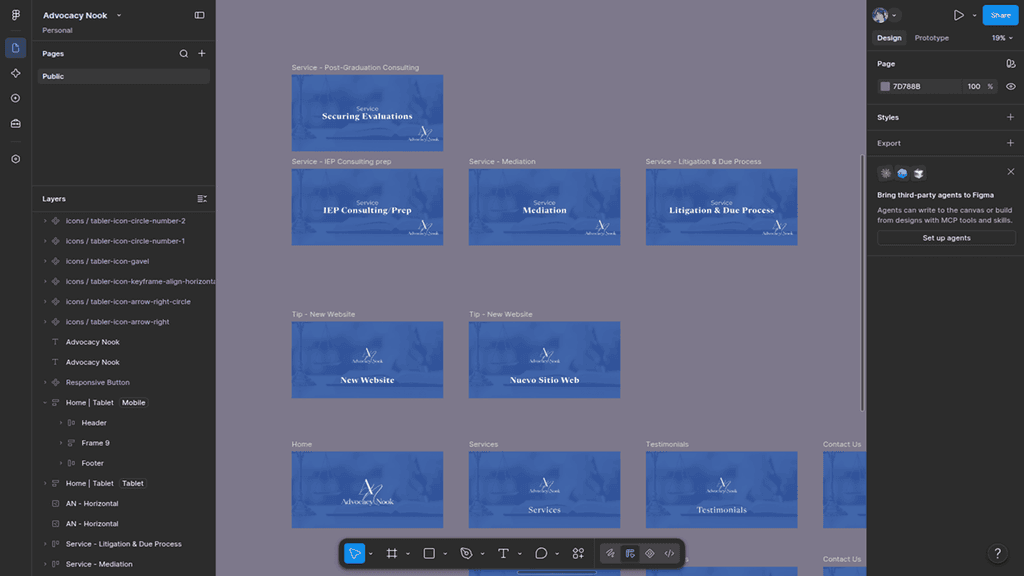Collapse the Home | Tablet Mobile layer
Screen dimensions: 1024x576
(x=45, y=403)
